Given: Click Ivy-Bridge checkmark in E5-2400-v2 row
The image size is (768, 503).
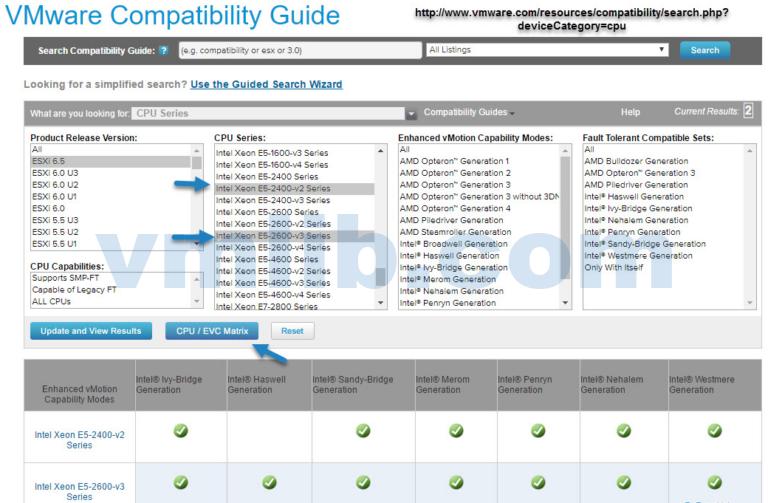Looking at the screenshot, I should [x=181, y=430].
